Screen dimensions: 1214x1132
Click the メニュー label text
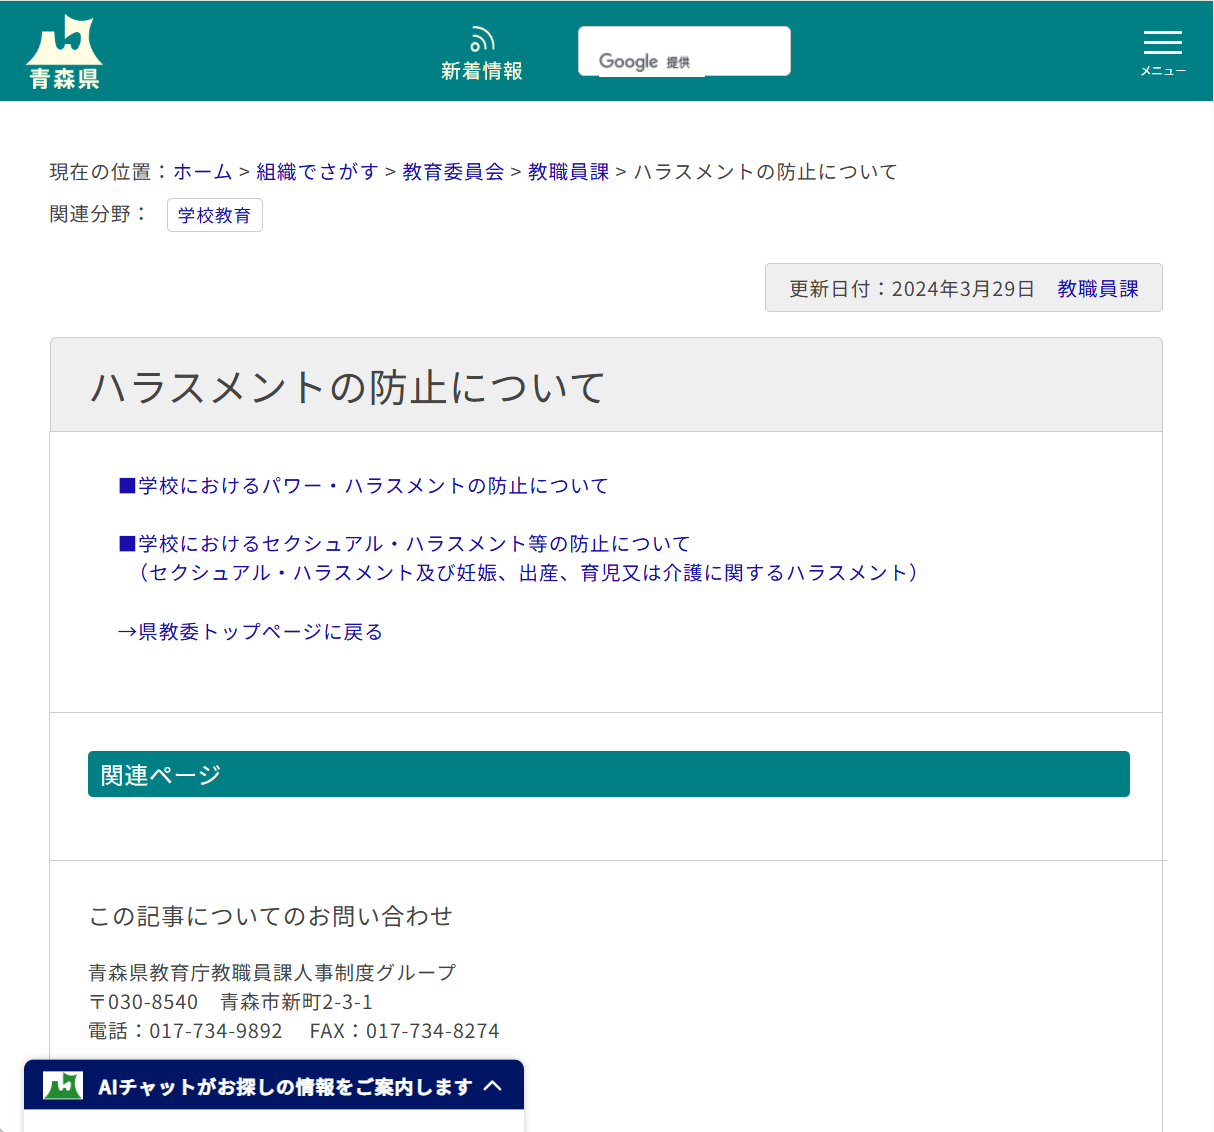pos(1162,70)
